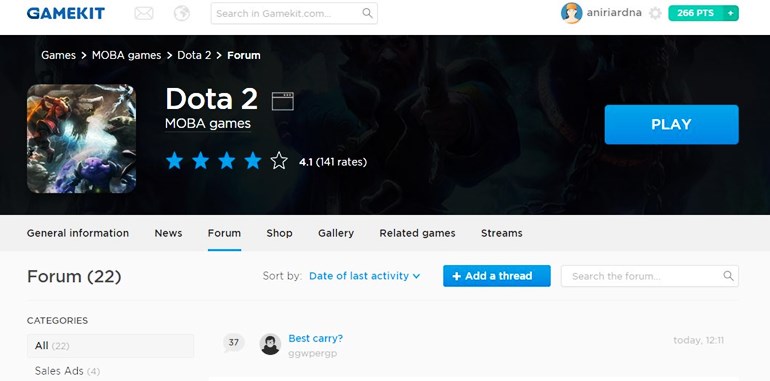Screen dimensions: 770x381
Task: Click the MOBA games breadcrumb link
Action: (127, 55)
